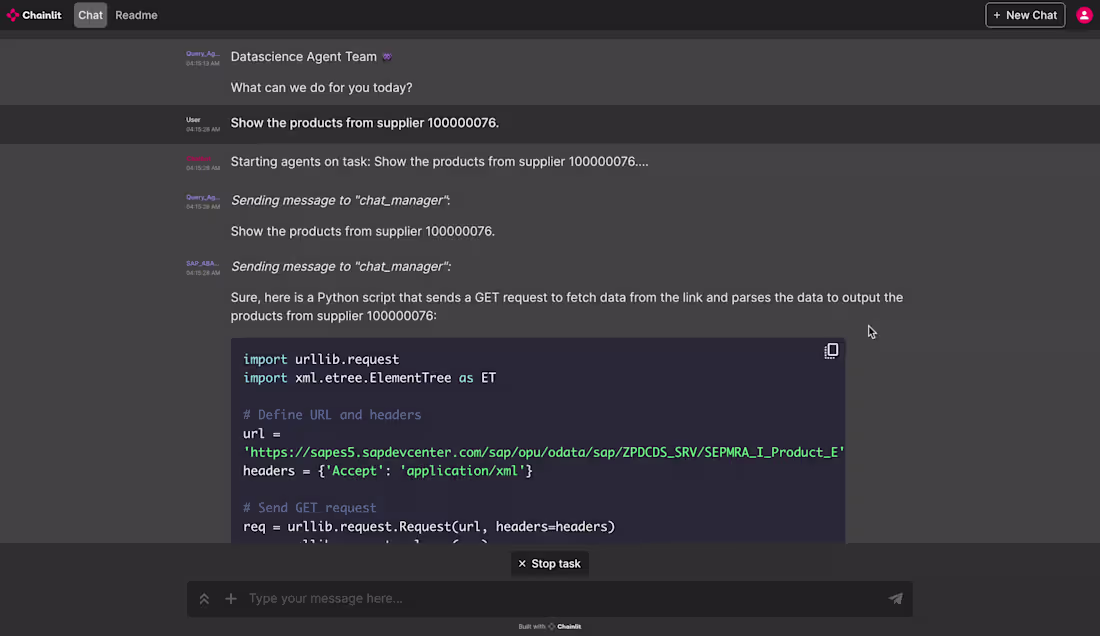The width and height of the screenshot is (1100, 636).
Task: Click the send message paper plane icon
Action: click(895, 599)
